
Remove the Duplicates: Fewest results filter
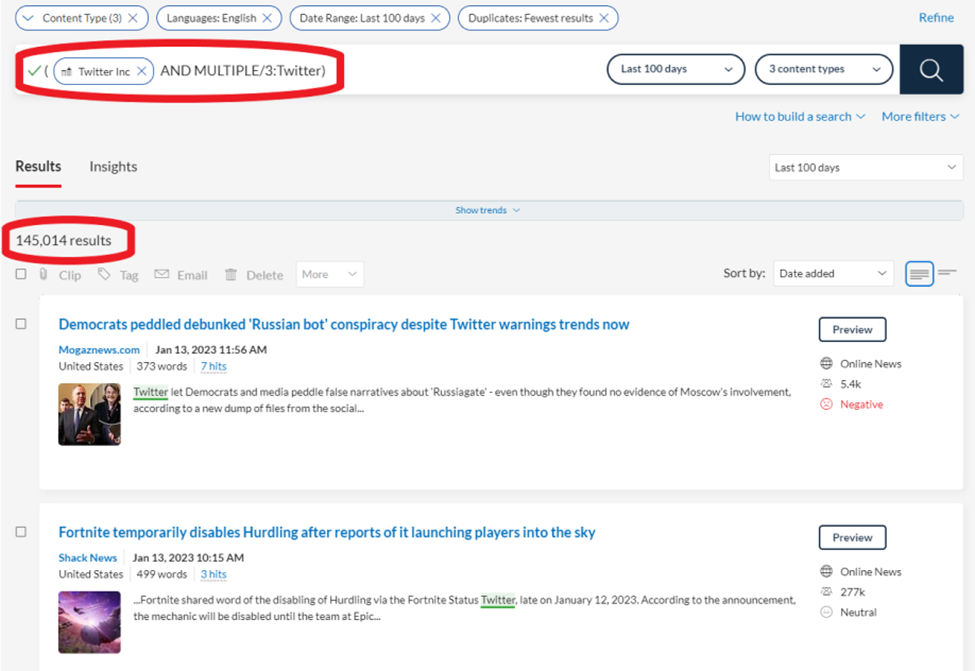[x=604, y=18]
